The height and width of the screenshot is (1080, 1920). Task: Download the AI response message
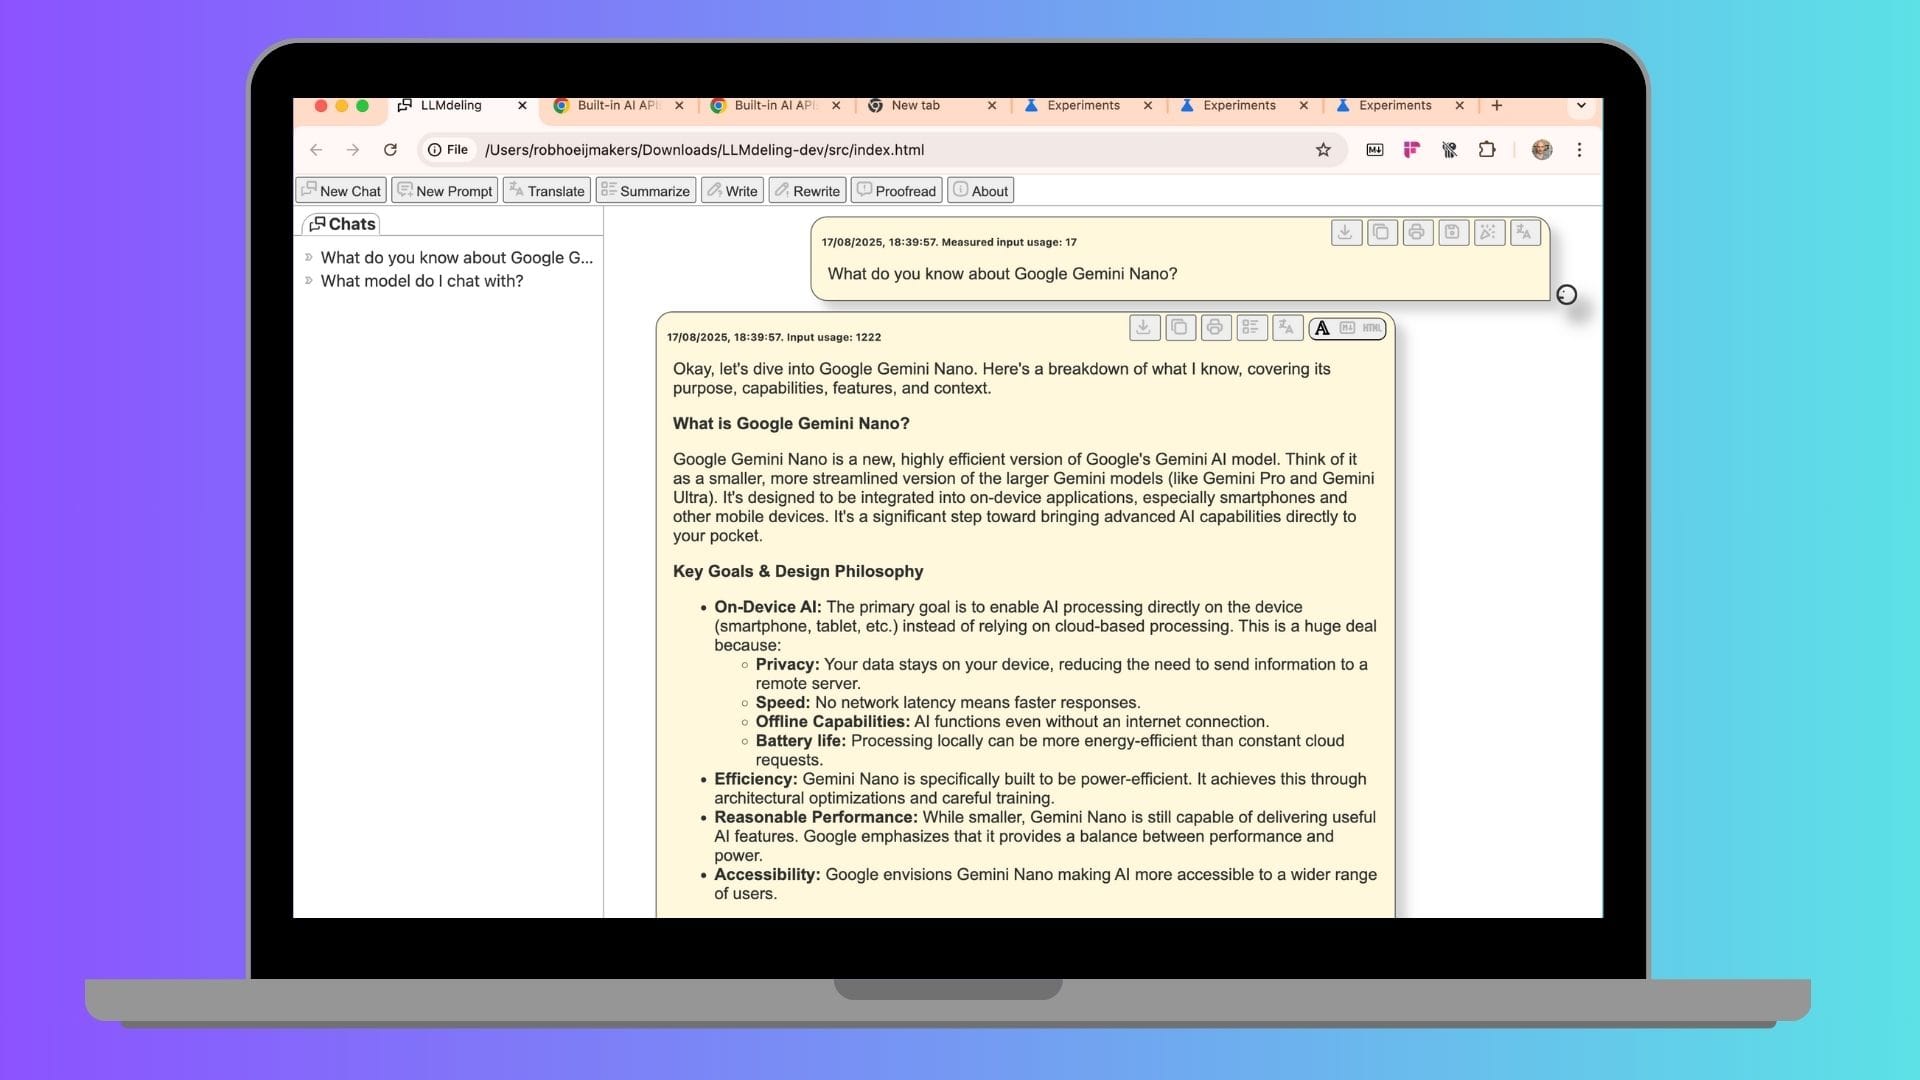click(x=1144, y=327)
